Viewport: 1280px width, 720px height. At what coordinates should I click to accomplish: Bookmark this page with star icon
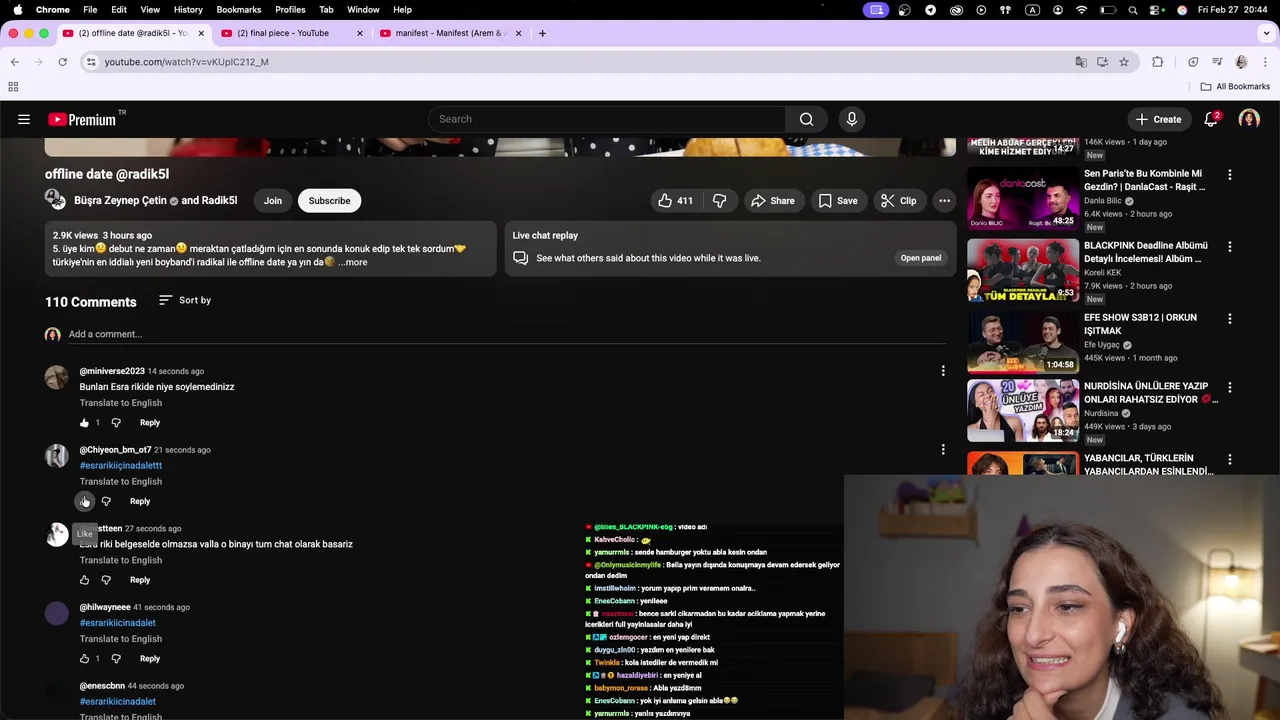(x=1124, y=62)
